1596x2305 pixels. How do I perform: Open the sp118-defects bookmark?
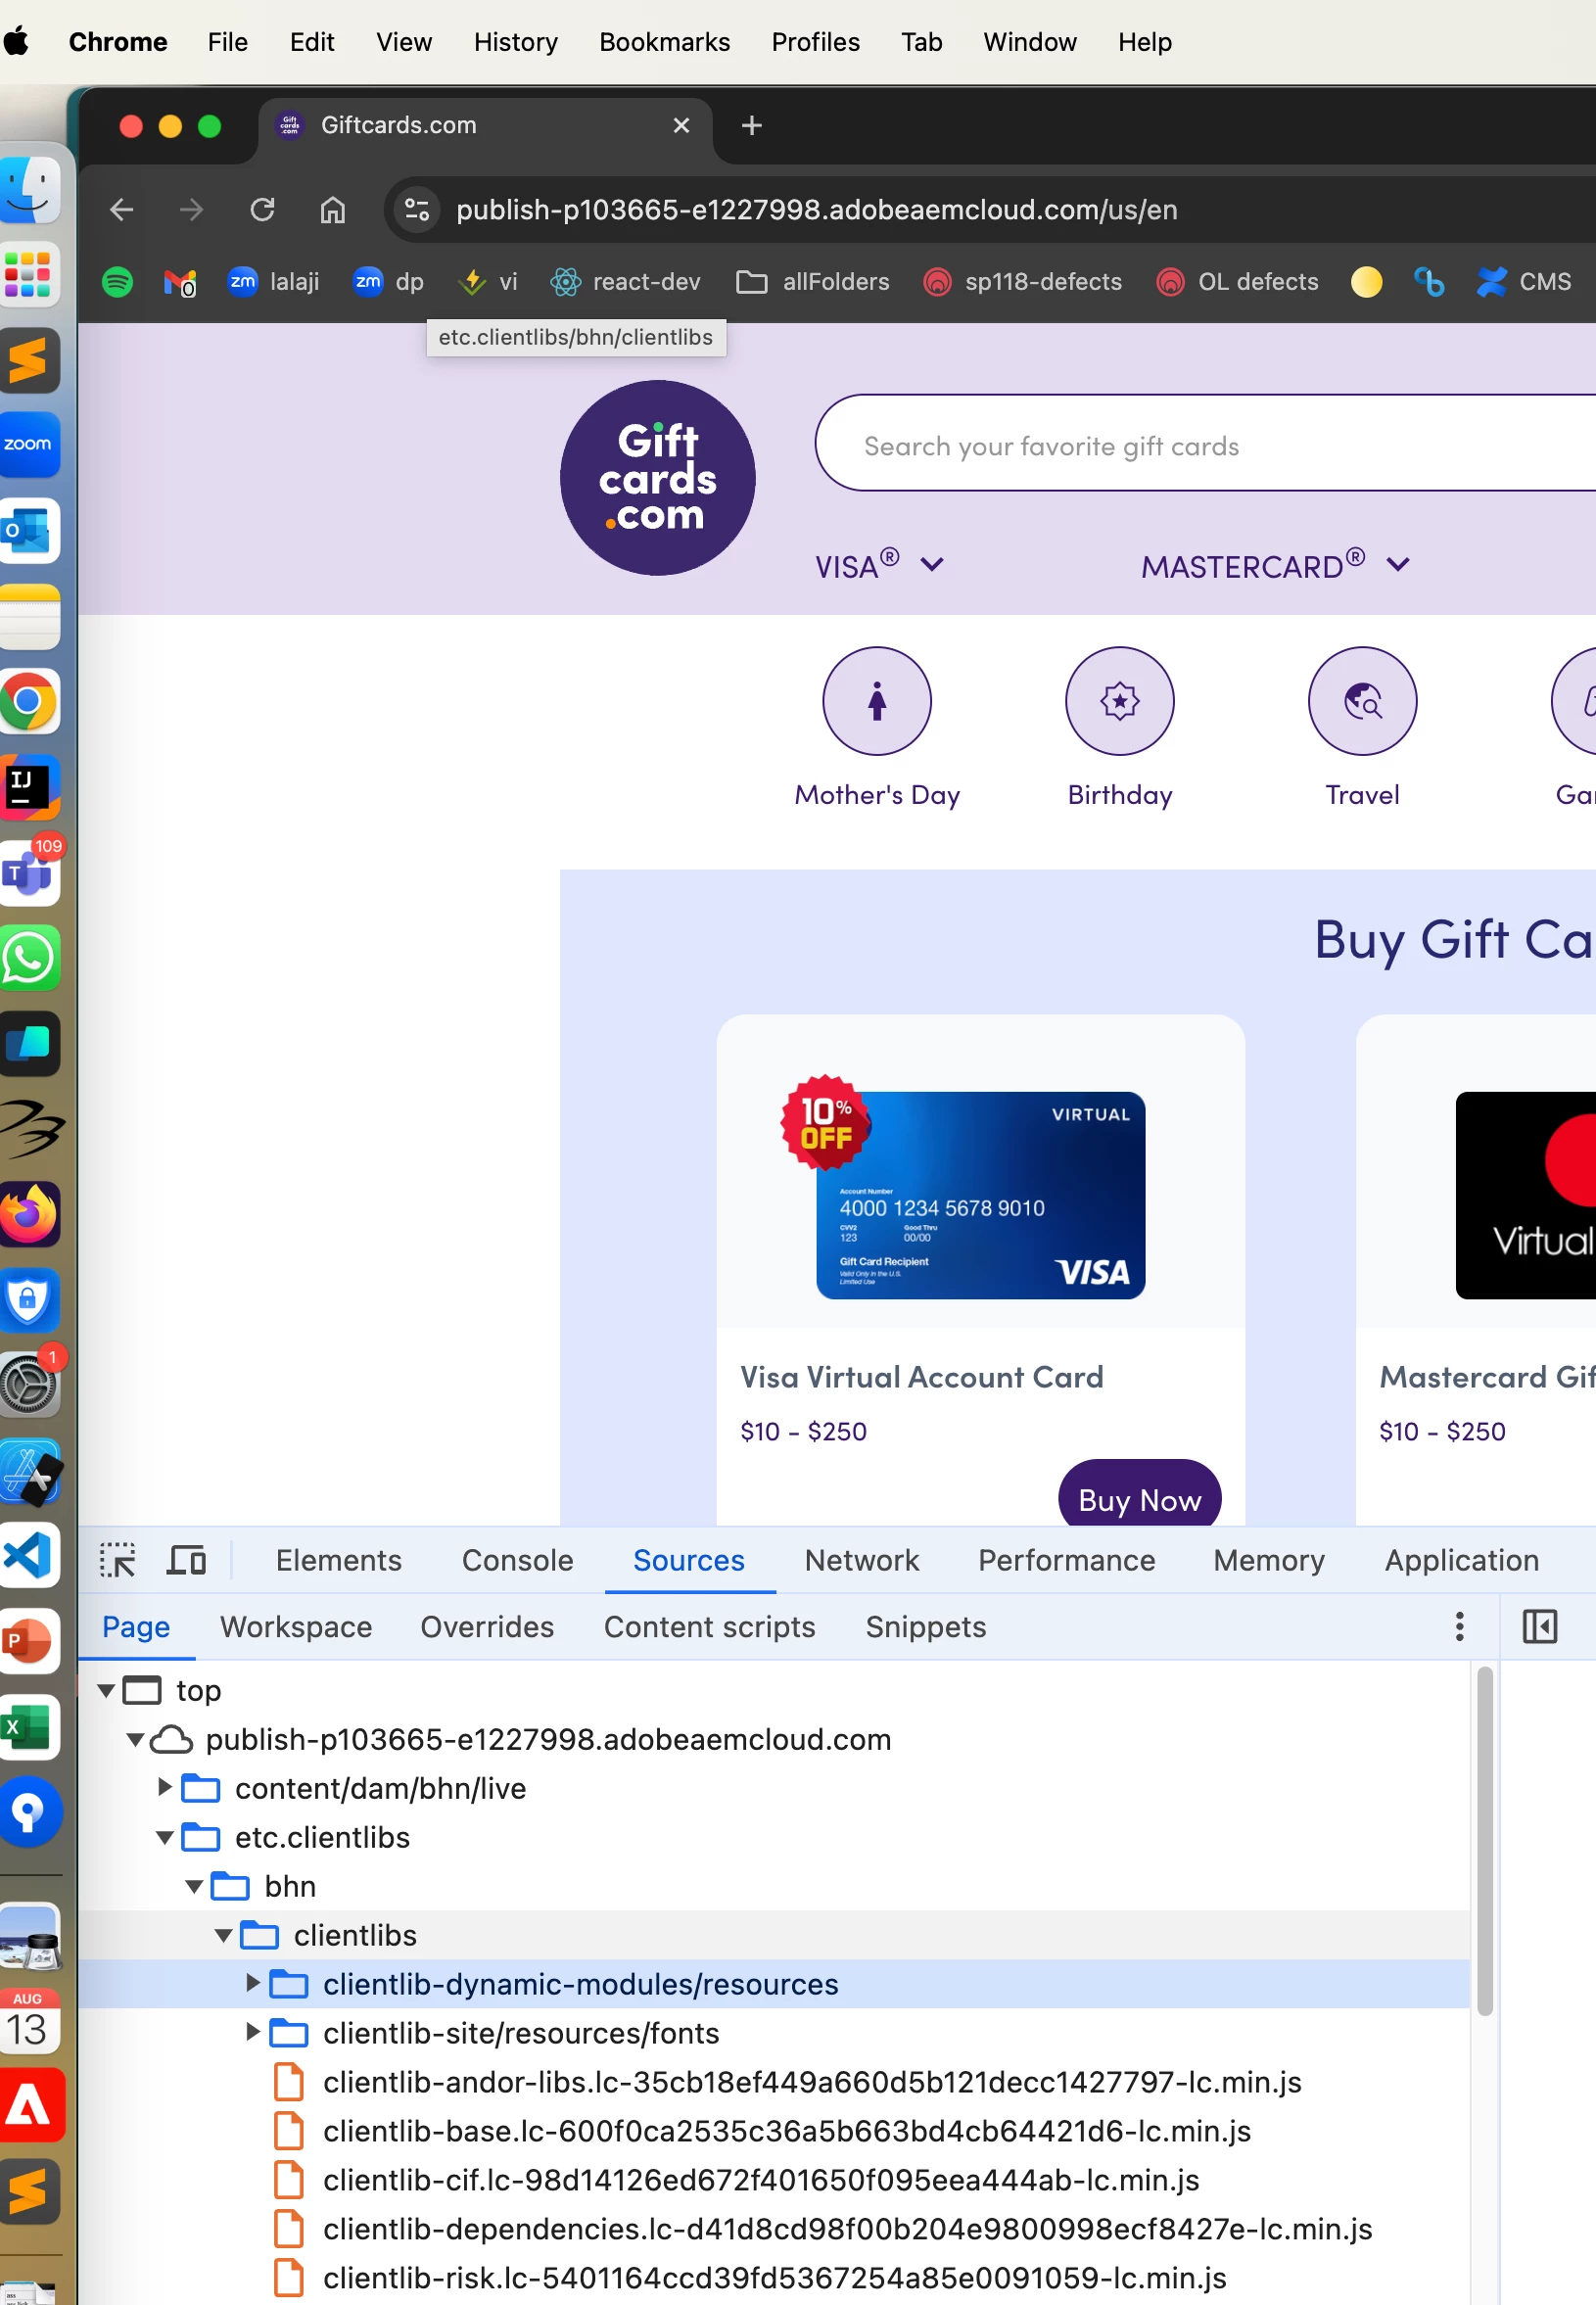click(1022, 282)
